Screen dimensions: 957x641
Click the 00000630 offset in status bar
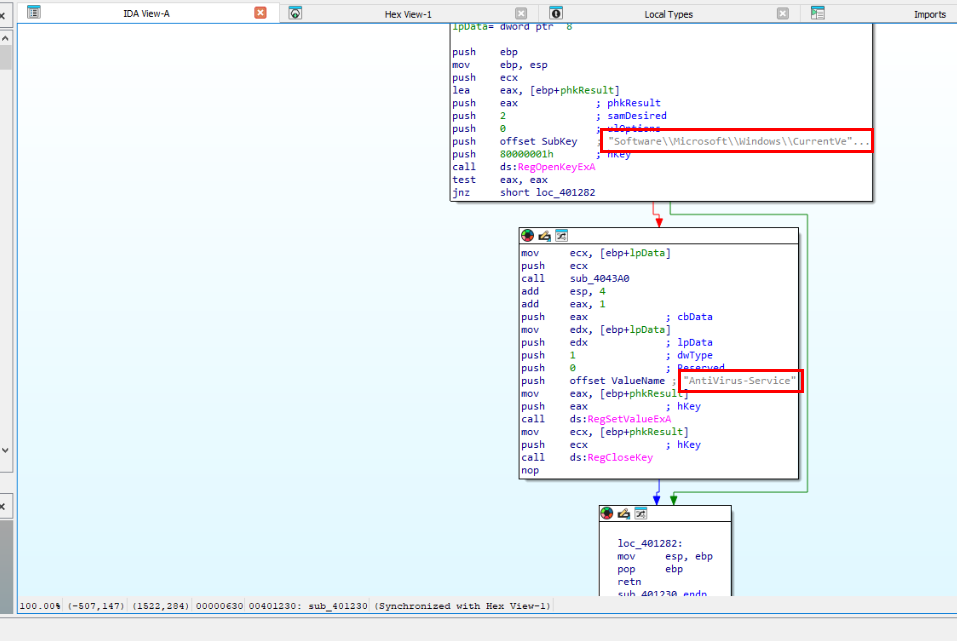219,606
